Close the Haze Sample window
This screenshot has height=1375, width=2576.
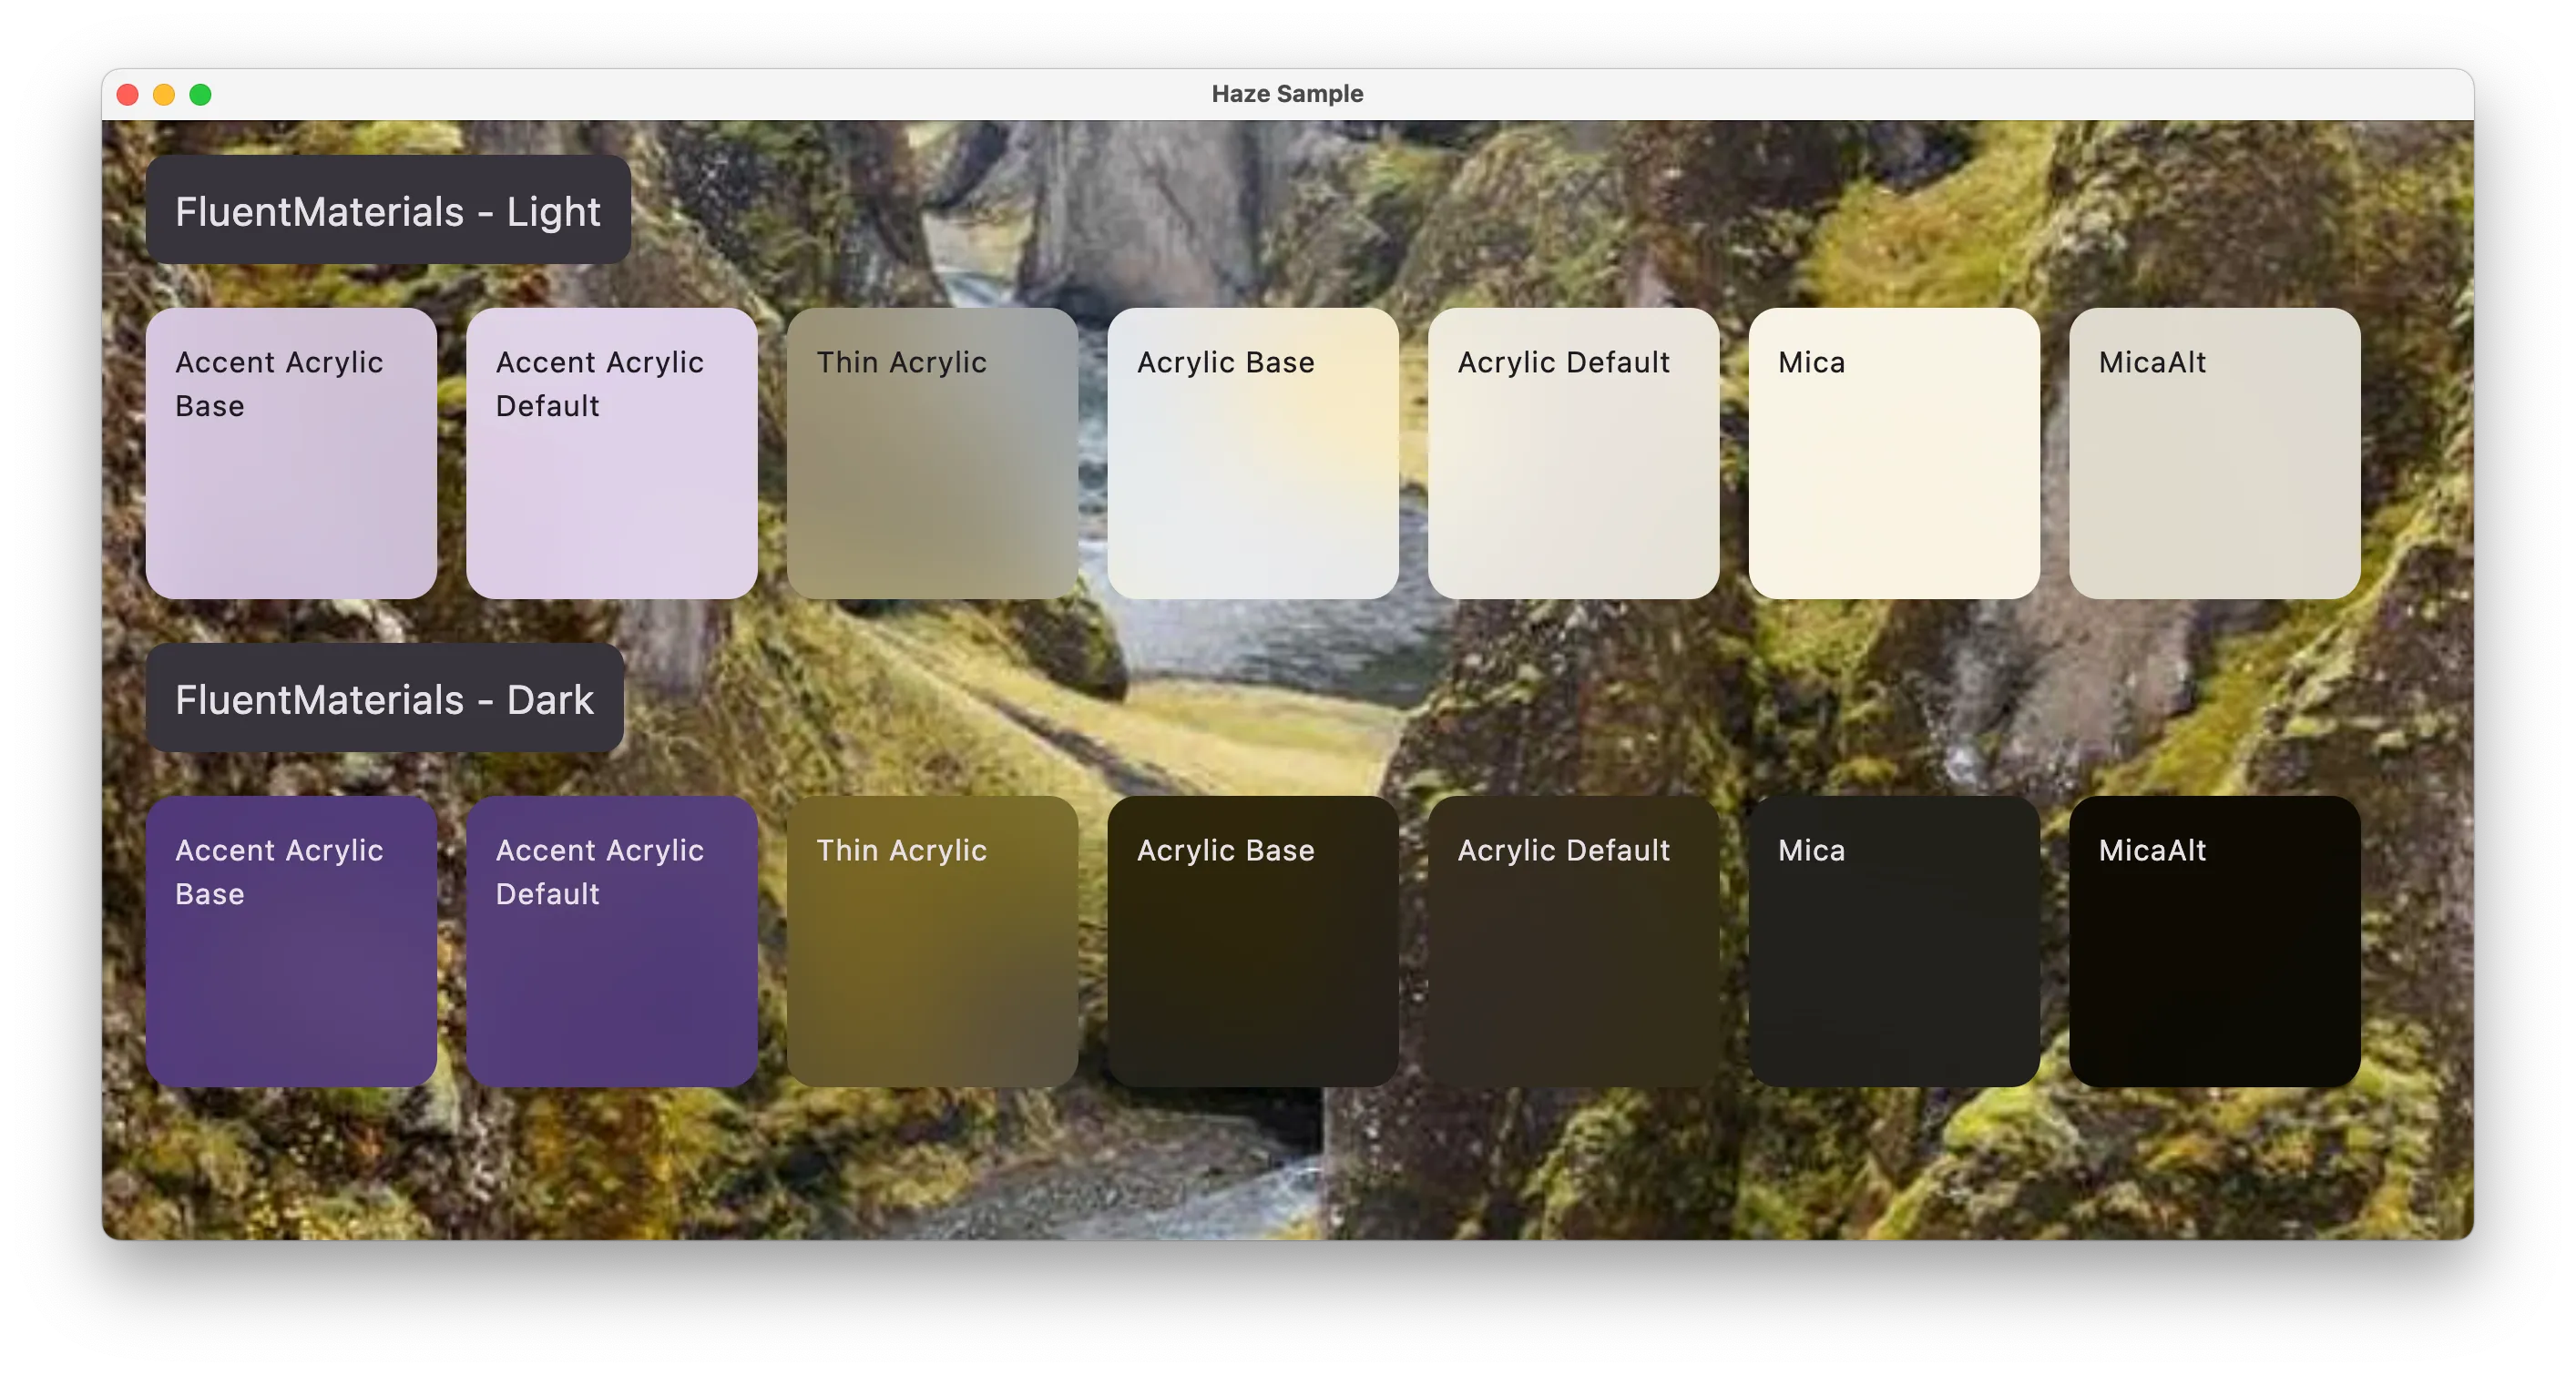(128, 95)
